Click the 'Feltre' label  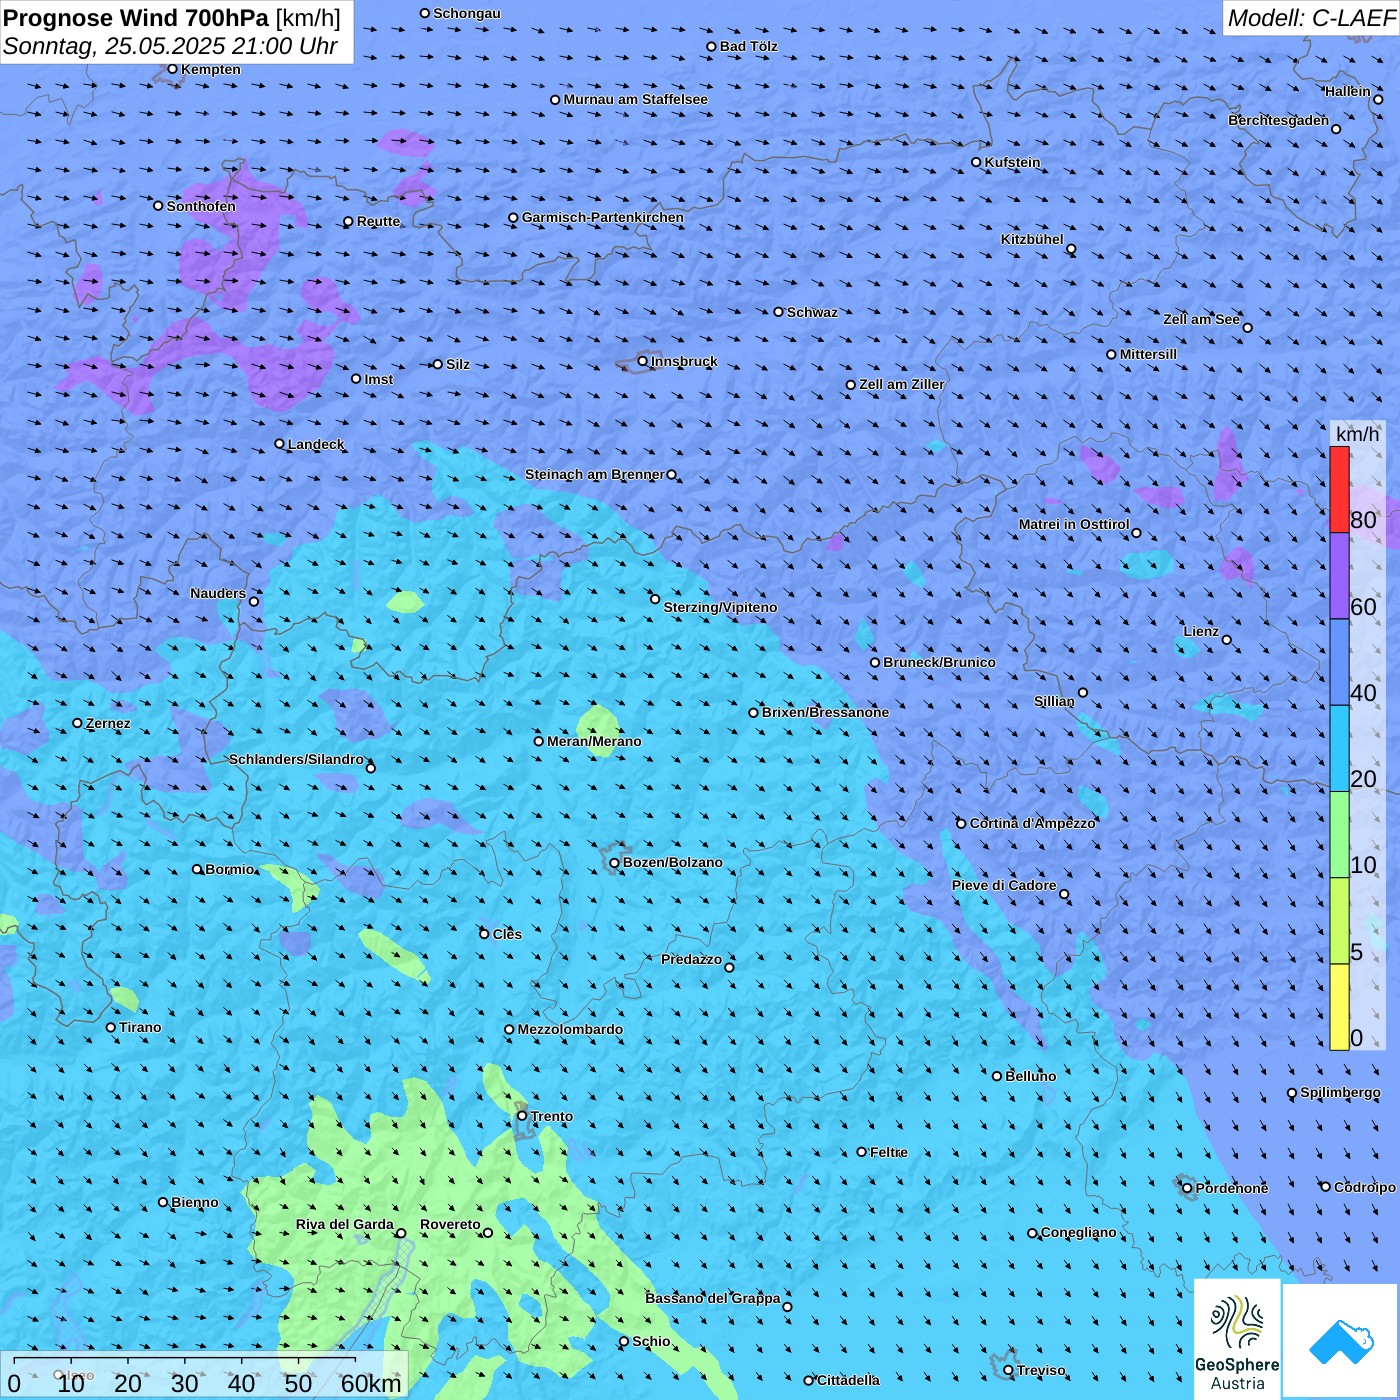(x=889, y=1152)
